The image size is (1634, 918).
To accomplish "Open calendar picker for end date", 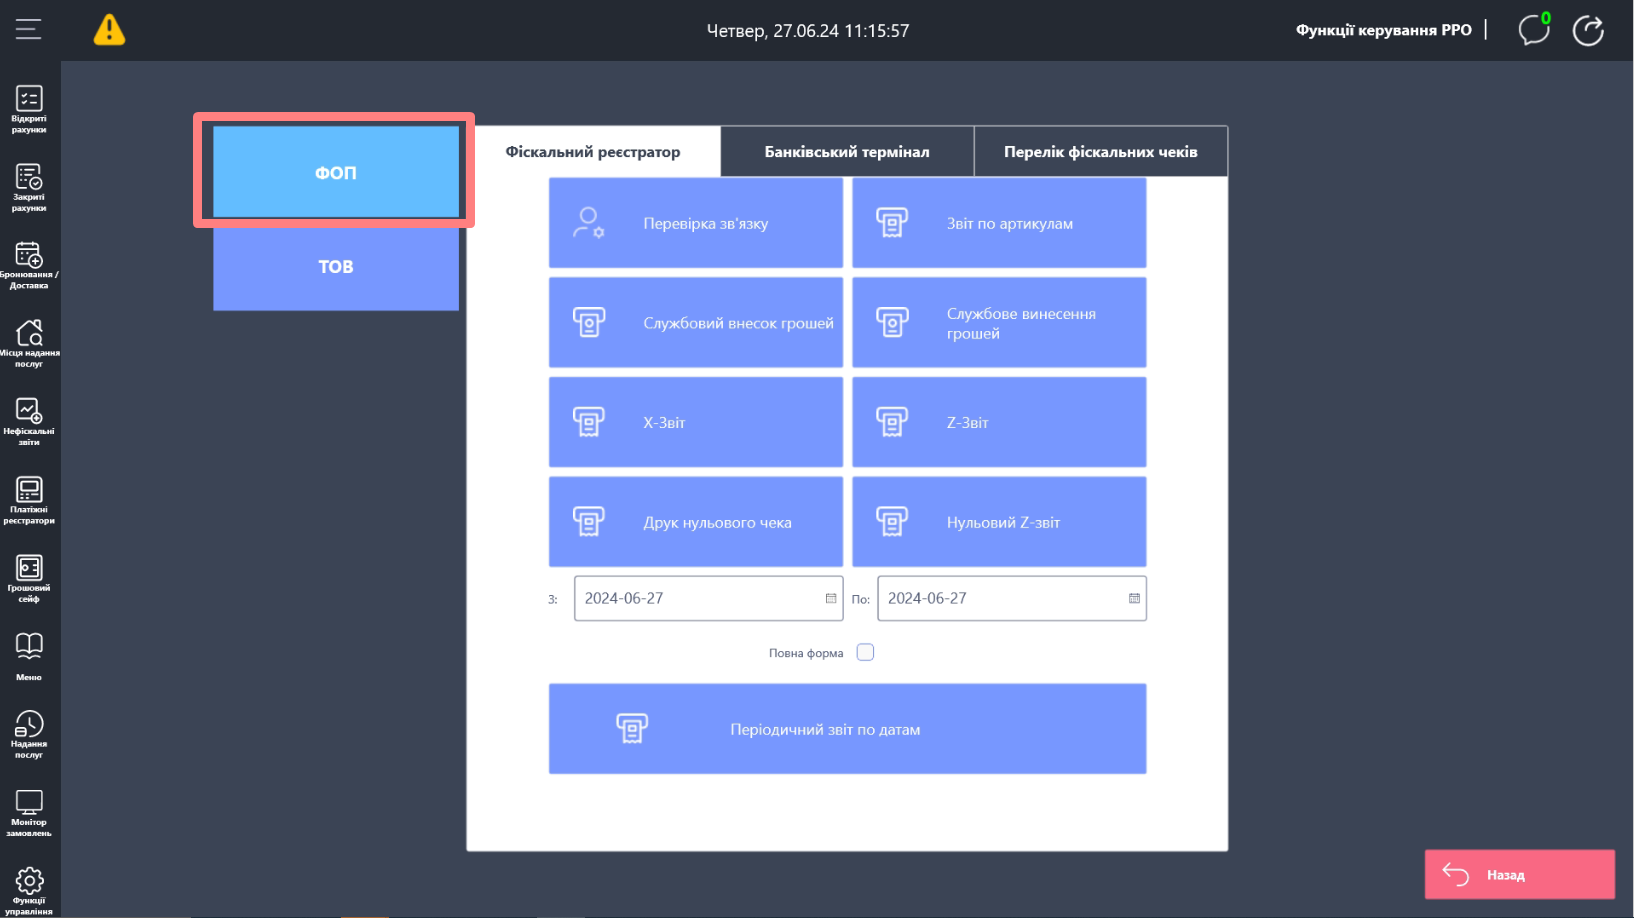I will pos(1134,598).
